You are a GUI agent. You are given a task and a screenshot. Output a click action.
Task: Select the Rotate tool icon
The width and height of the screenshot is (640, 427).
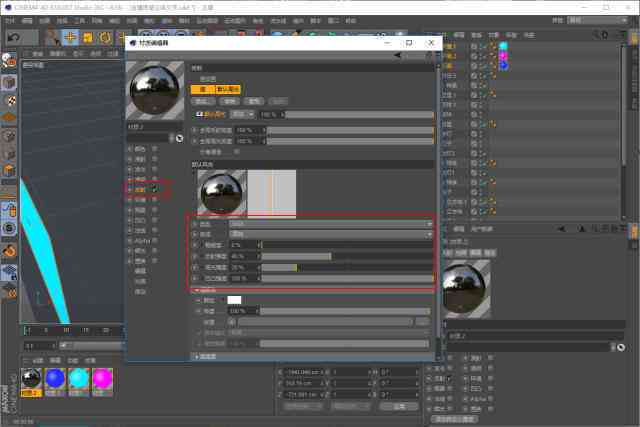(105, 37)
